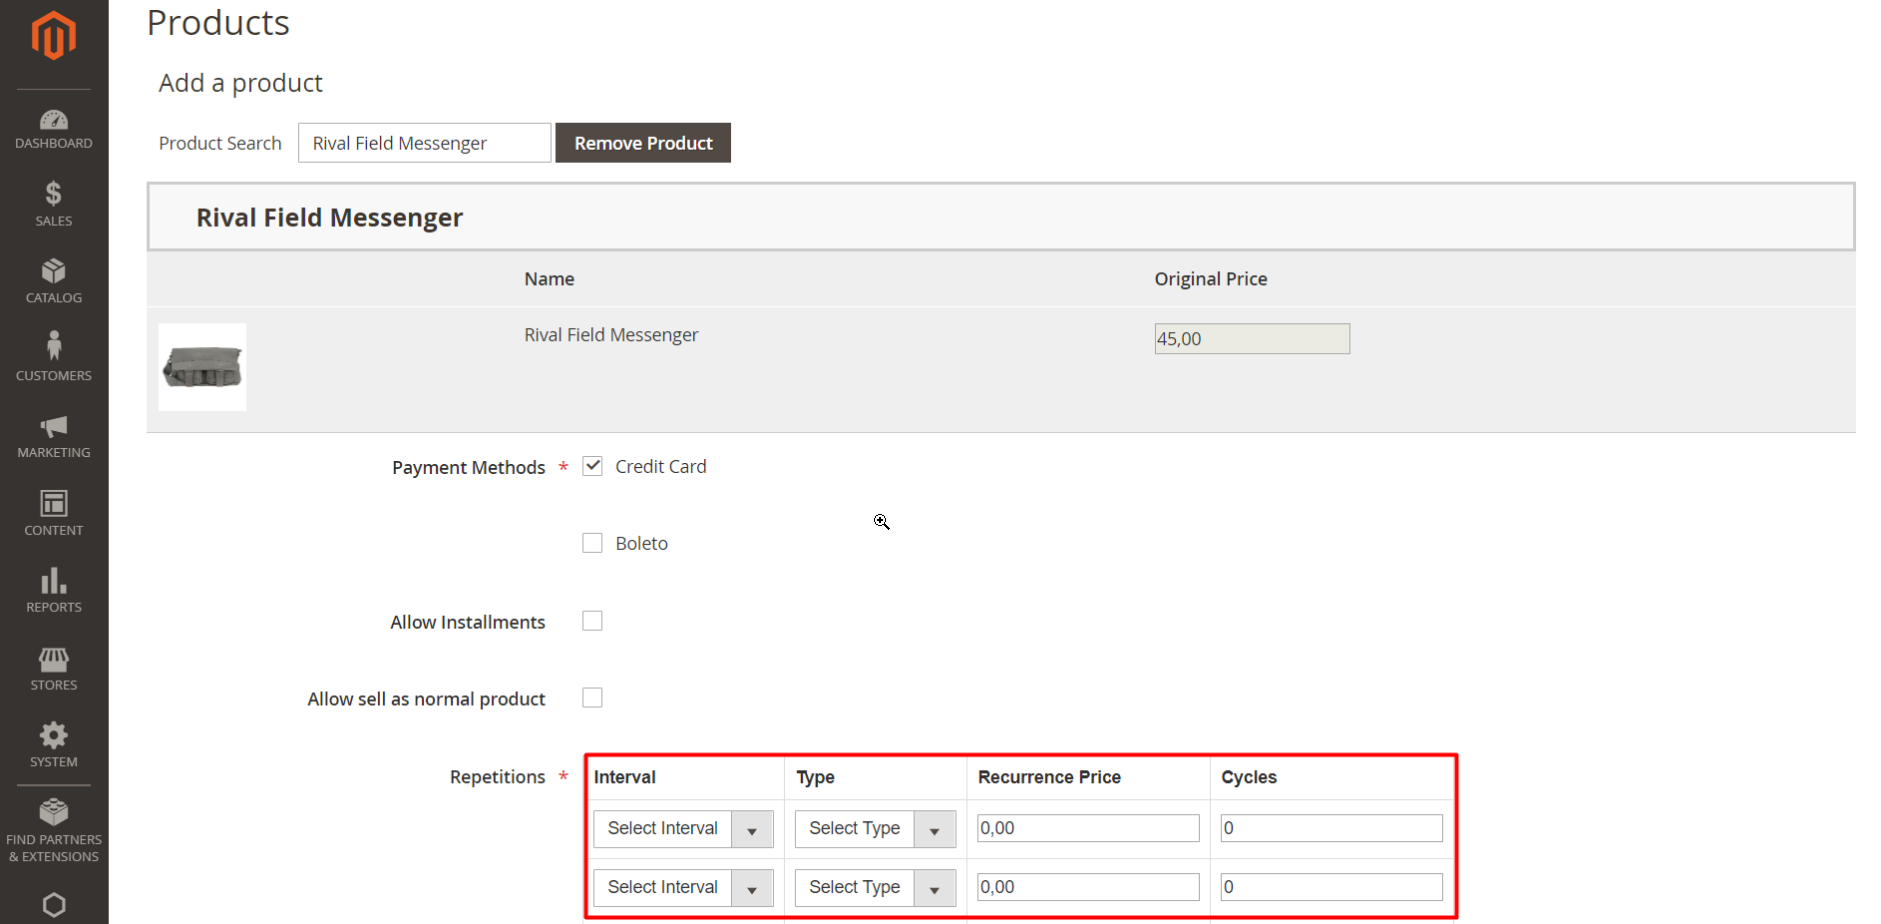The image size is (1881, 924).
Task: Uncheck the Credit Card payment method
Action: point(592,466)
